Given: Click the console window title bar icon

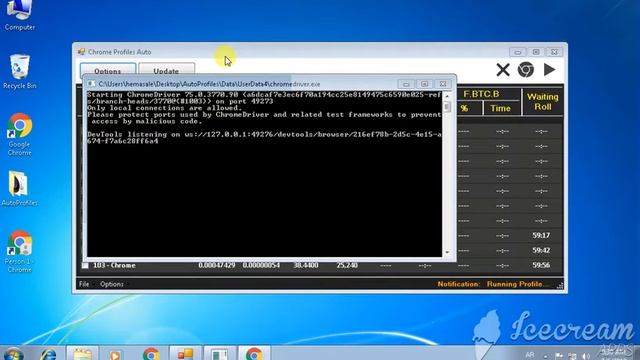Looking at the screenshot, I should 91,84.
